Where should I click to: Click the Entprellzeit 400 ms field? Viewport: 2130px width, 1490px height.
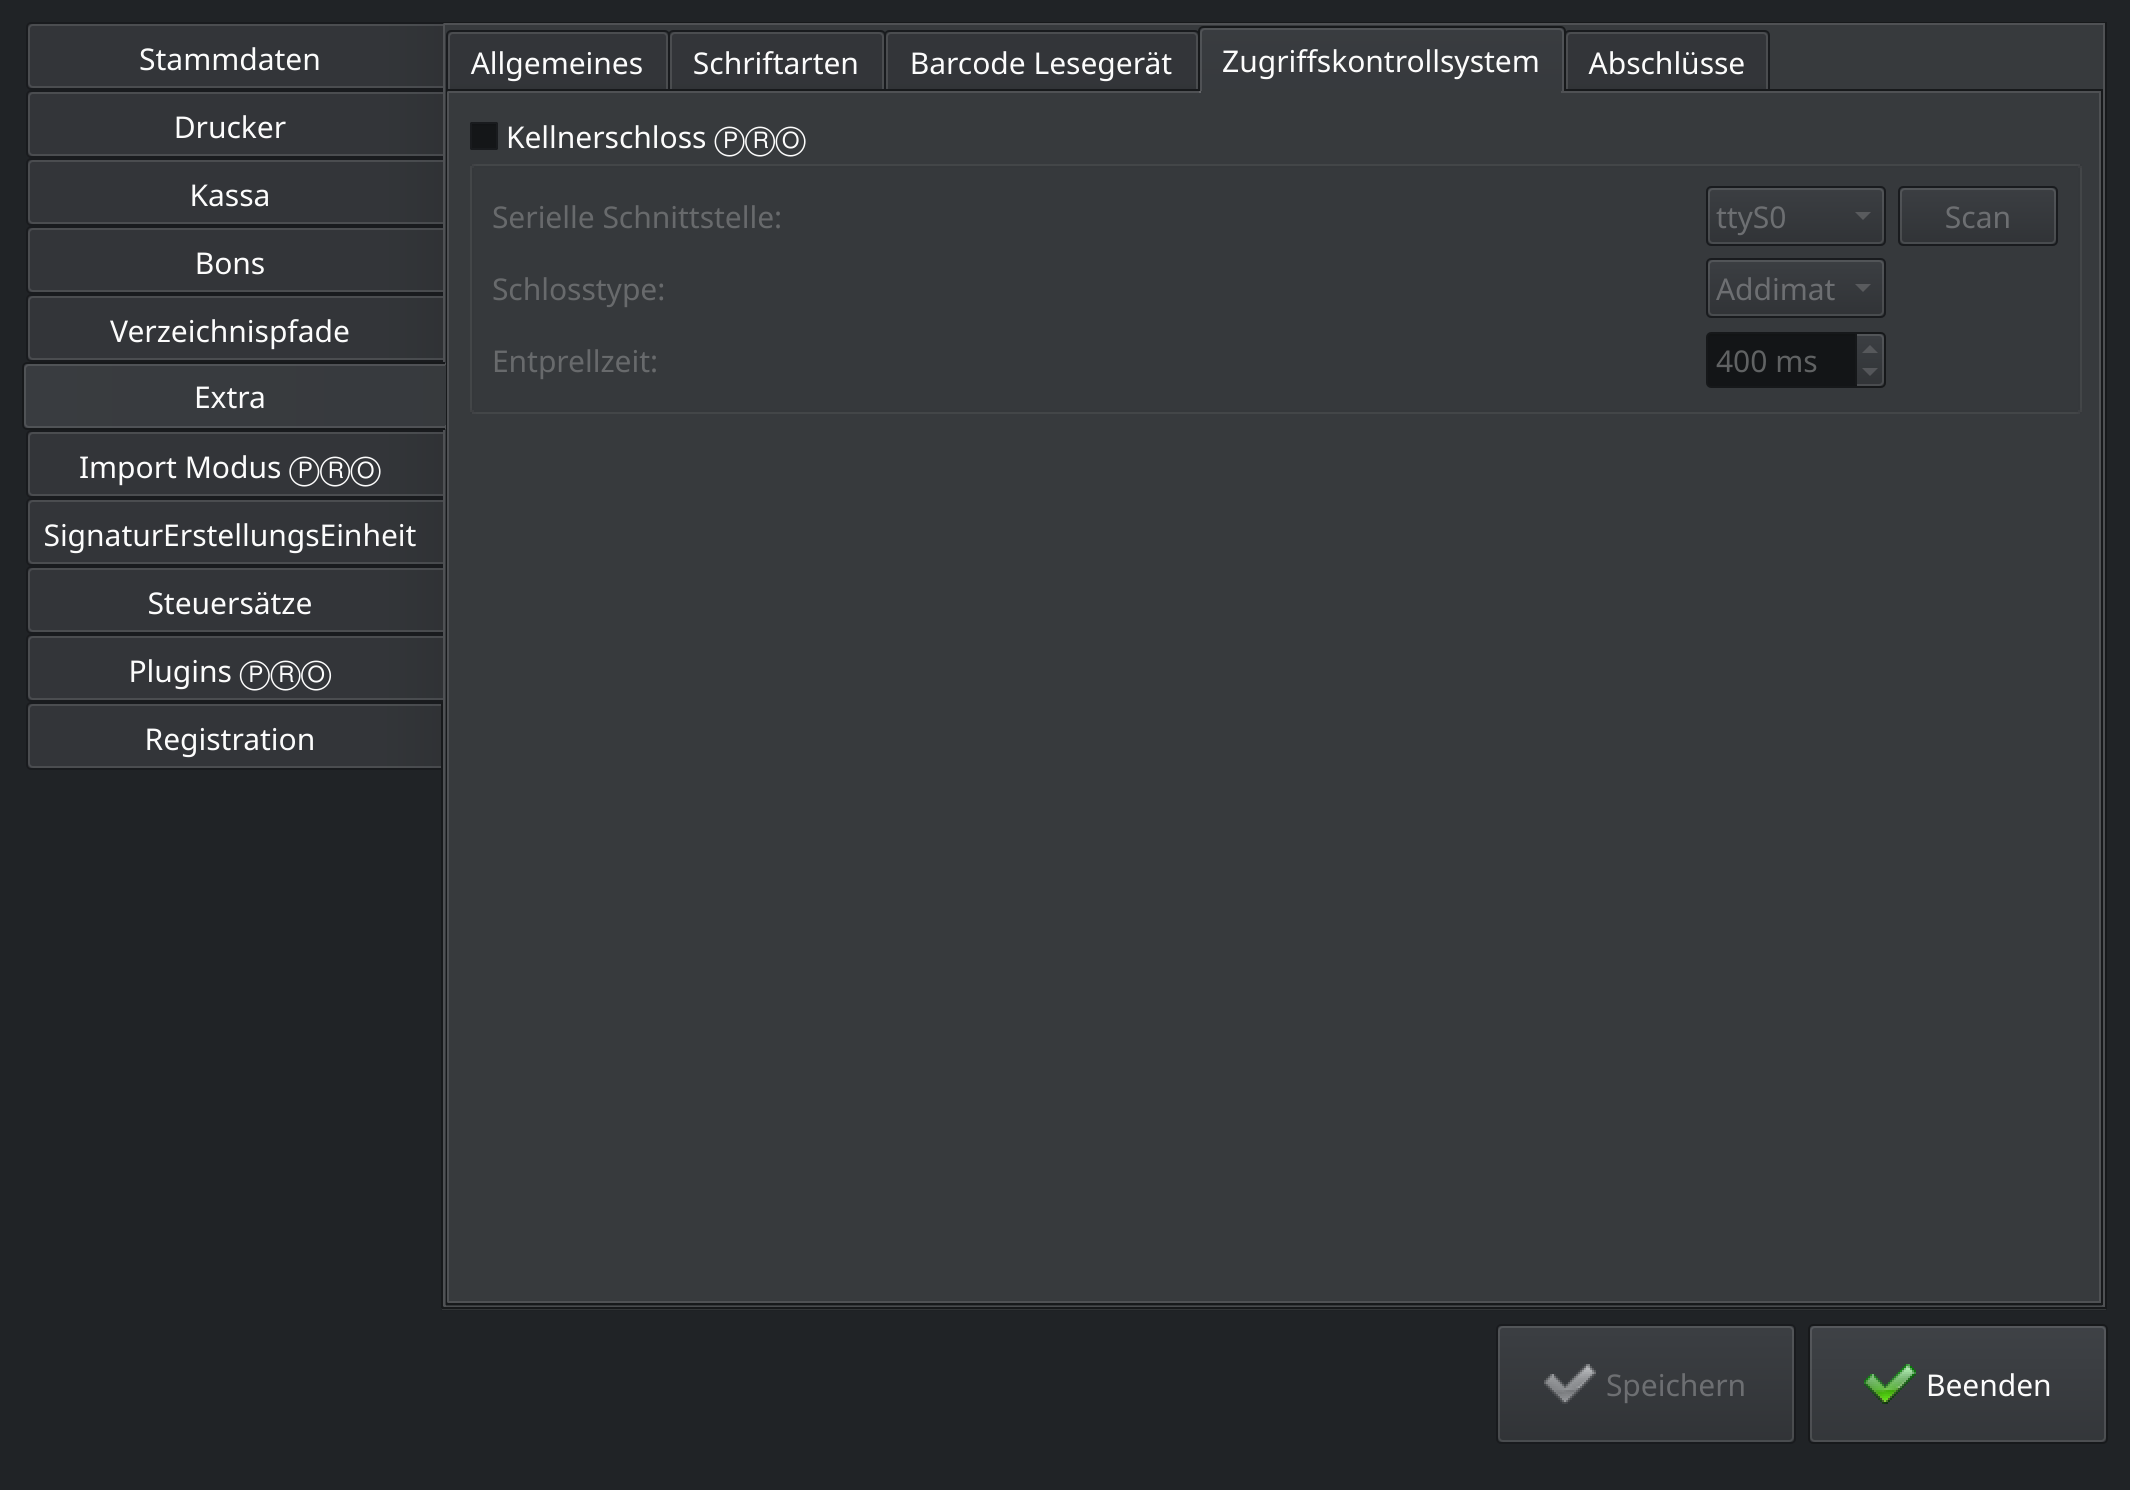[x=1781, y=360]
